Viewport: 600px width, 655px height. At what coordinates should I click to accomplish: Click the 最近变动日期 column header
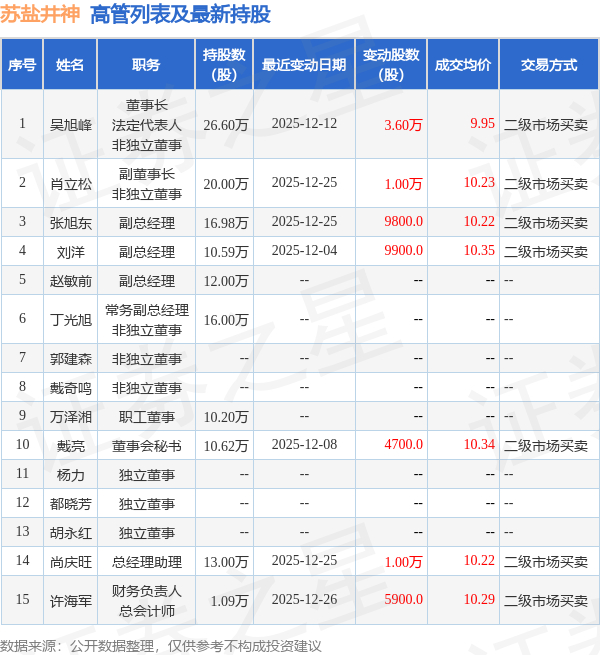[304, 64]
